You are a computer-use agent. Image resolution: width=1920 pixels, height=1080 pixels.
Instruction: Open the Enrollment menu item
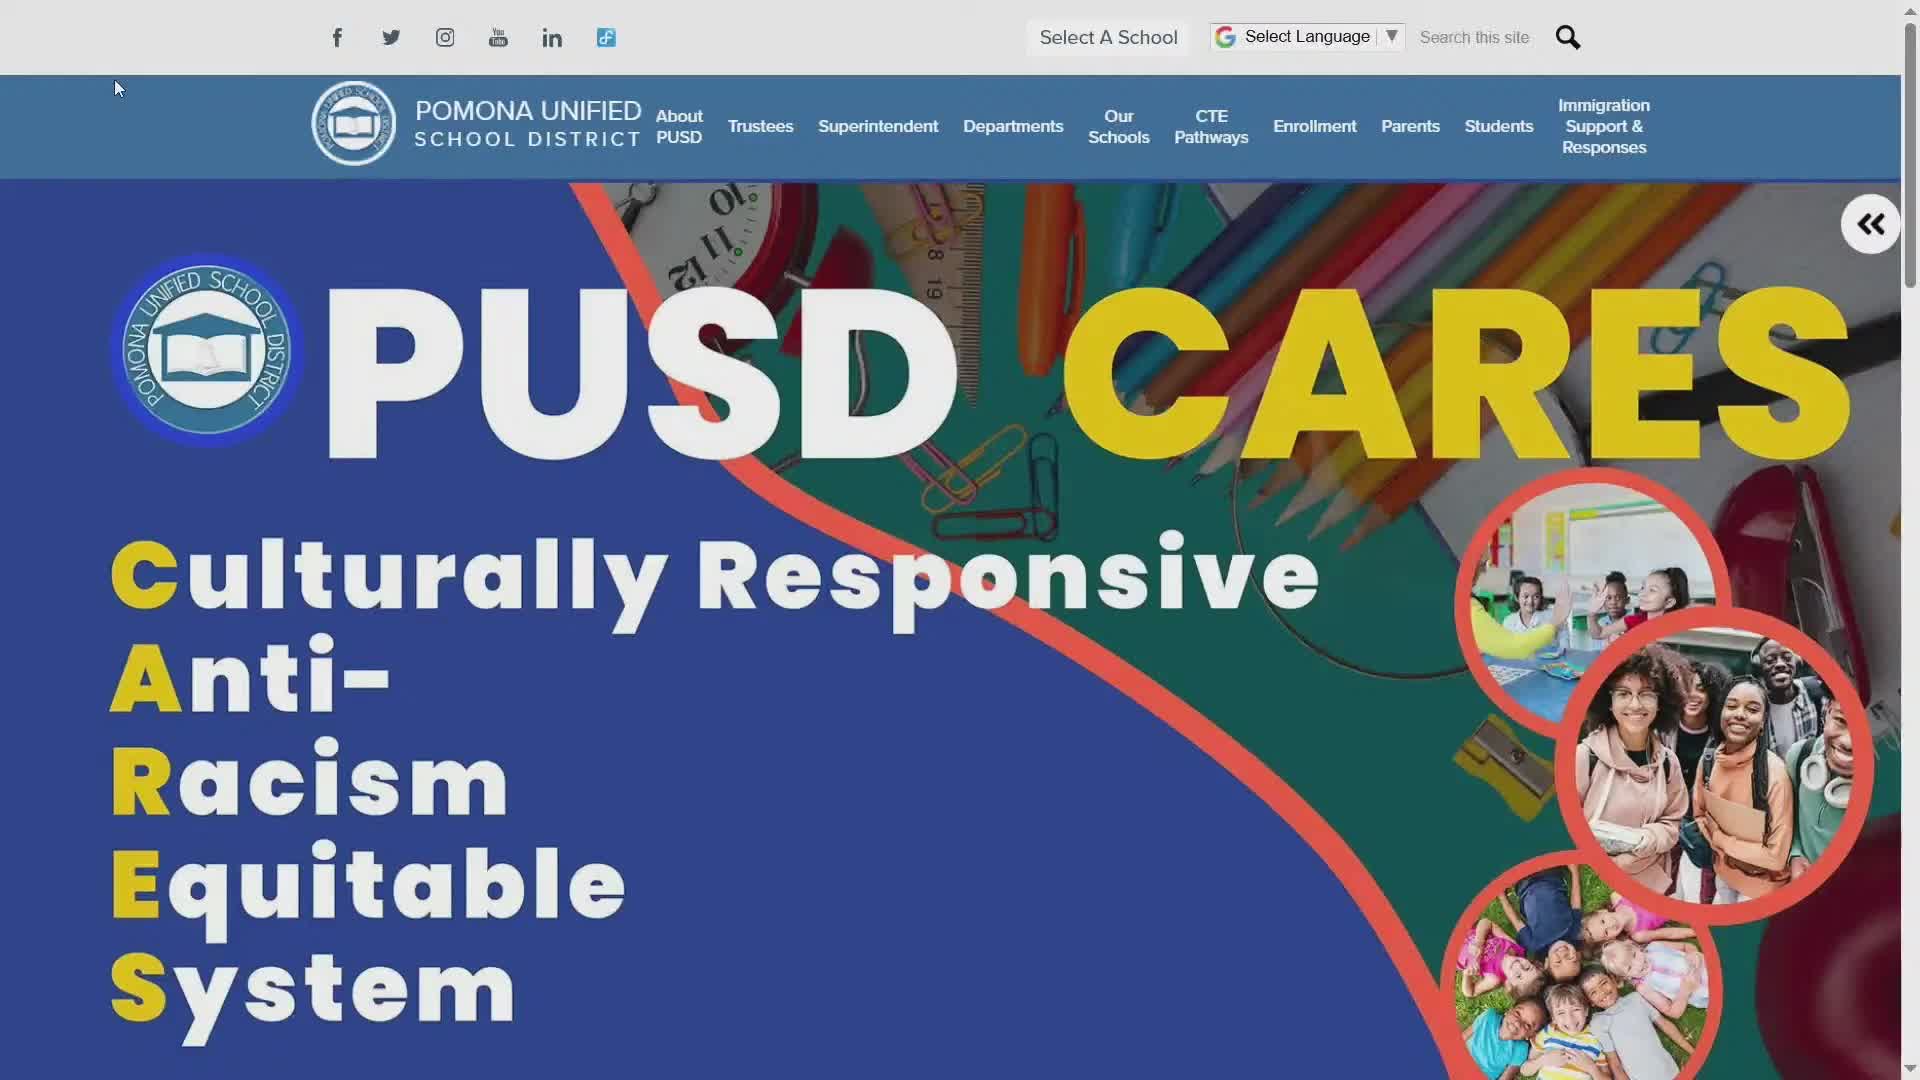pyautogui.click(x=1314, y=126)
